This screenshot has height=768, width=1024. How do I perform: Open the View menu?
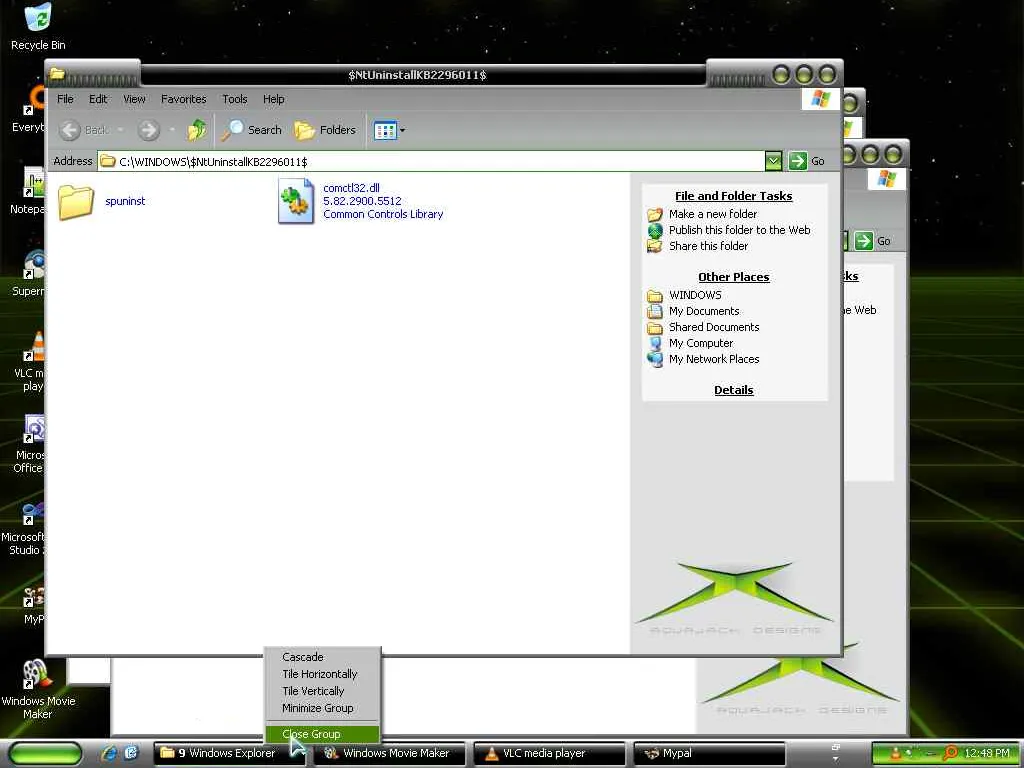135,99
